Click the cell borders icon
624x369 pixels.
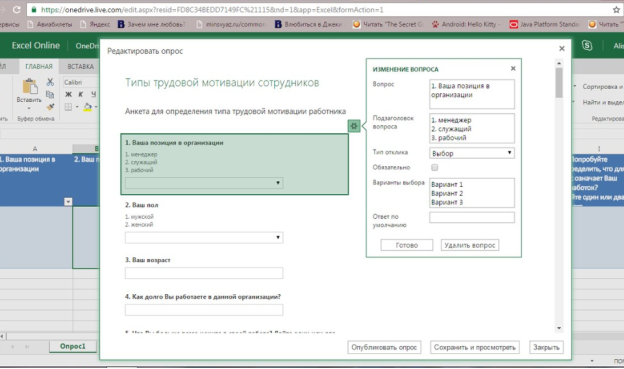tap(68, 107)
